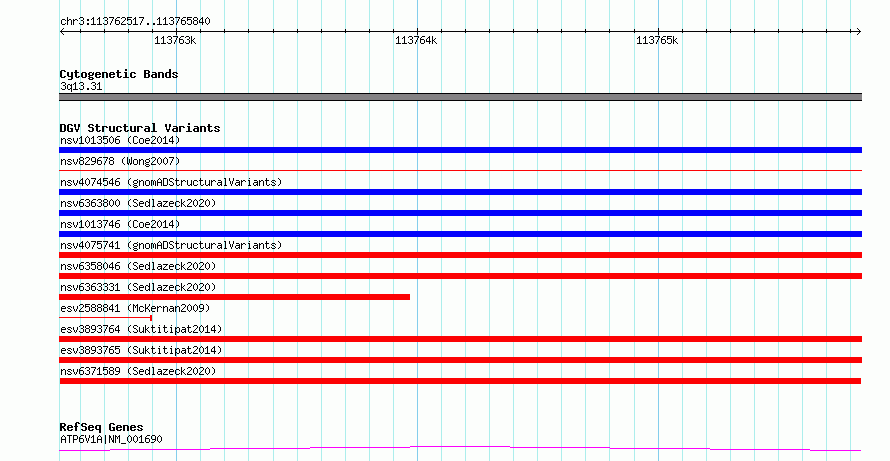Open the ATP6V1A|NM_001690 gene label
This screenshot has height=461, width=890.
[x=111, y=439]
